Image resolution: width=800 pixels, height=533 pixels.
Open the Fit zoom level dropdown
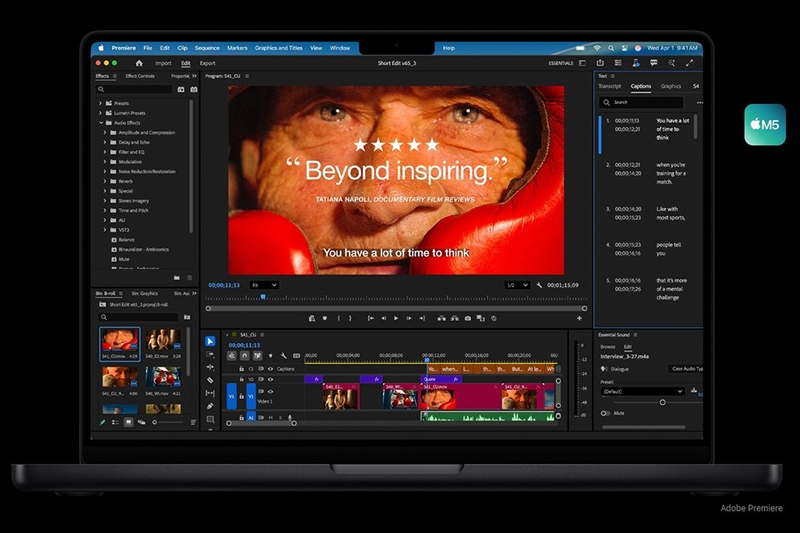[x=264, y=285]
